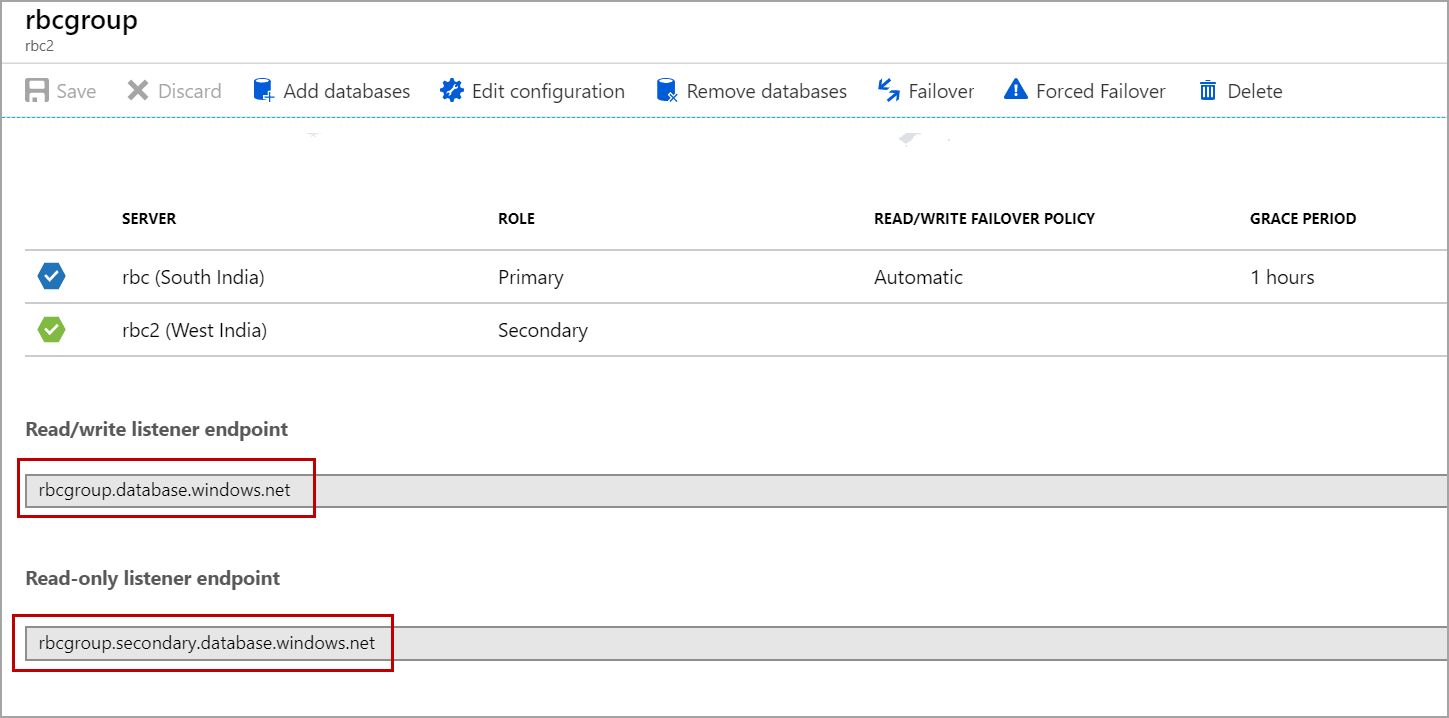The height and width of the screenshot is (718, 1449).
Task: Sort by the SERVER column header
Action: coord(149,219)
